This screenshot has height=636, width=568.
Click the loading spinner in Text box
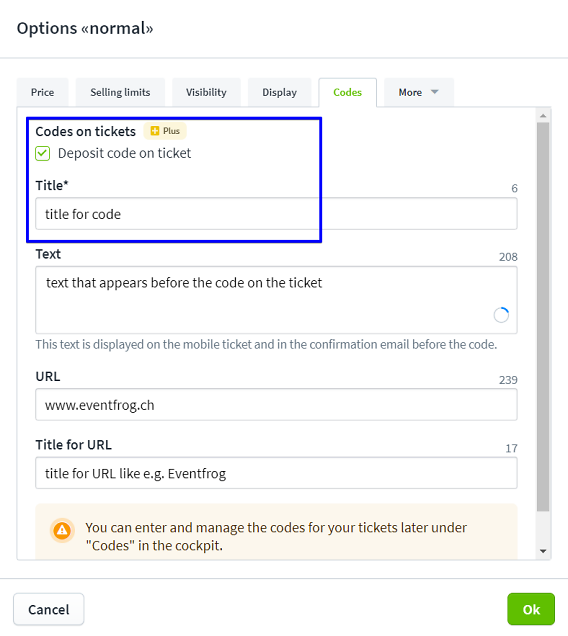[x=501, y=315]
